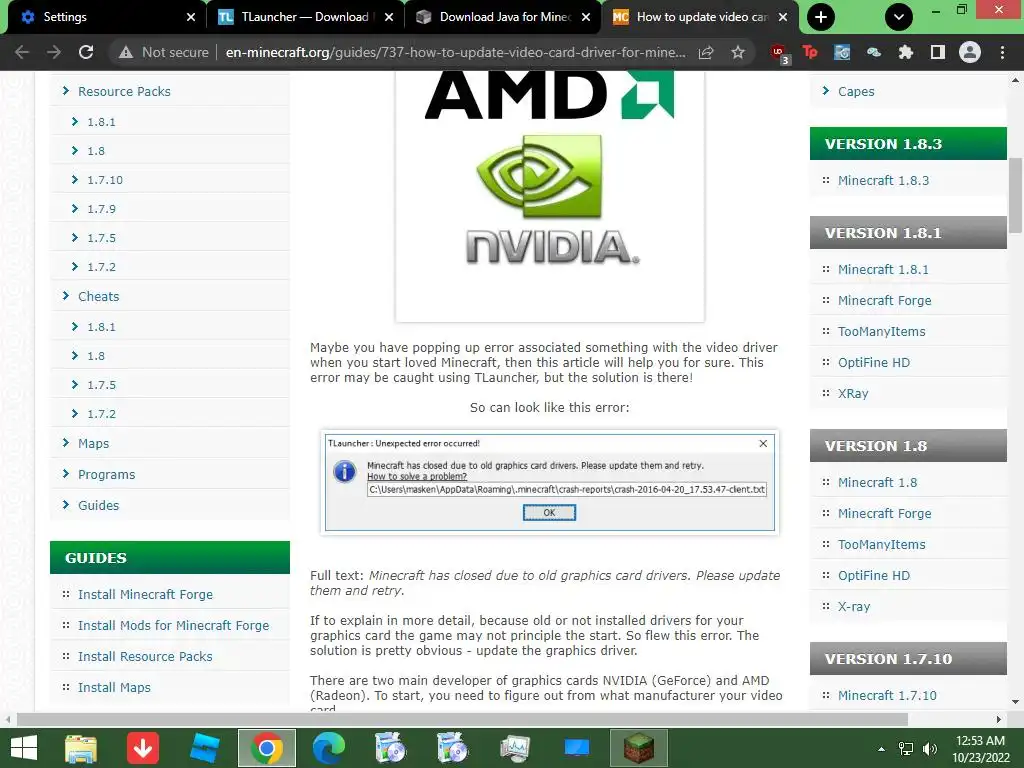Expand the Guides sidebar category

tap(99, 505)
